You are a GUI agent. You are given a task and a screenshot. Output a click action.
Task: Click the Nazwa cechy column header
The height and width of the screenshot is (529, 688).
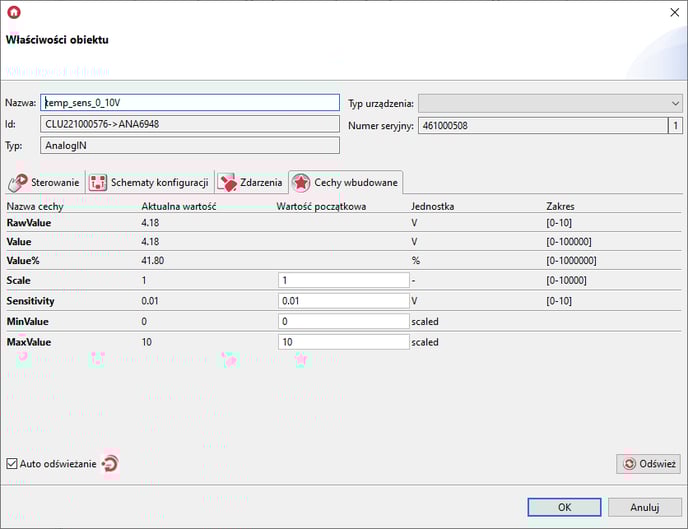[35, 206]
